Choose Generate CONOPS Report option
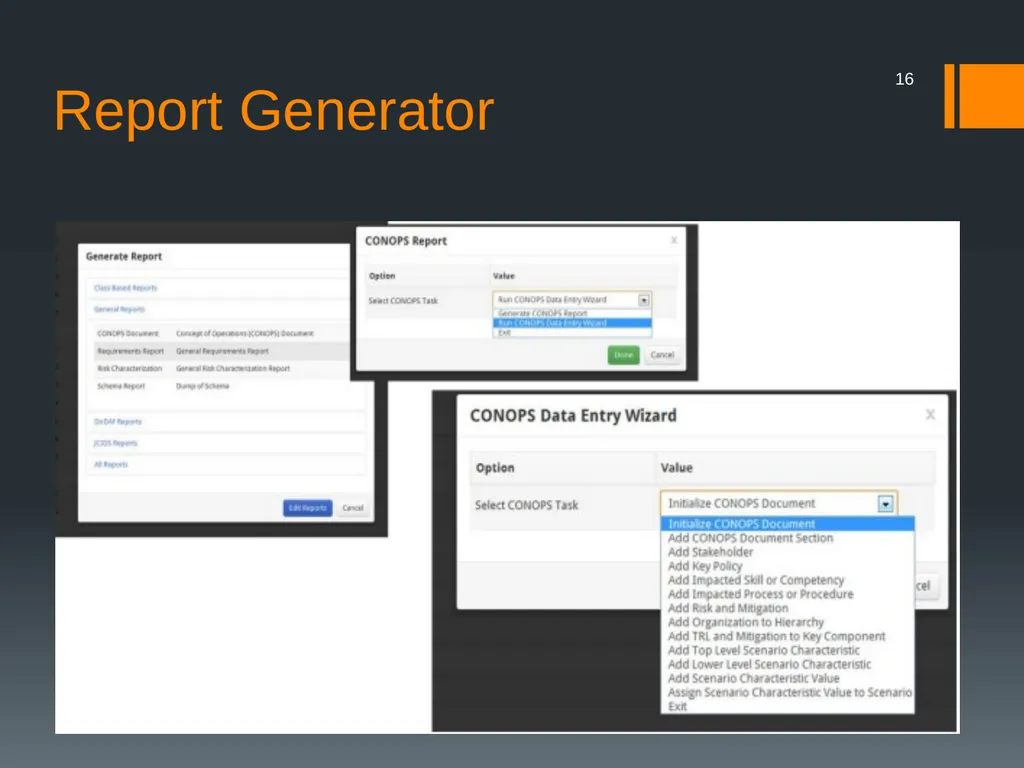 pos(572,313)
